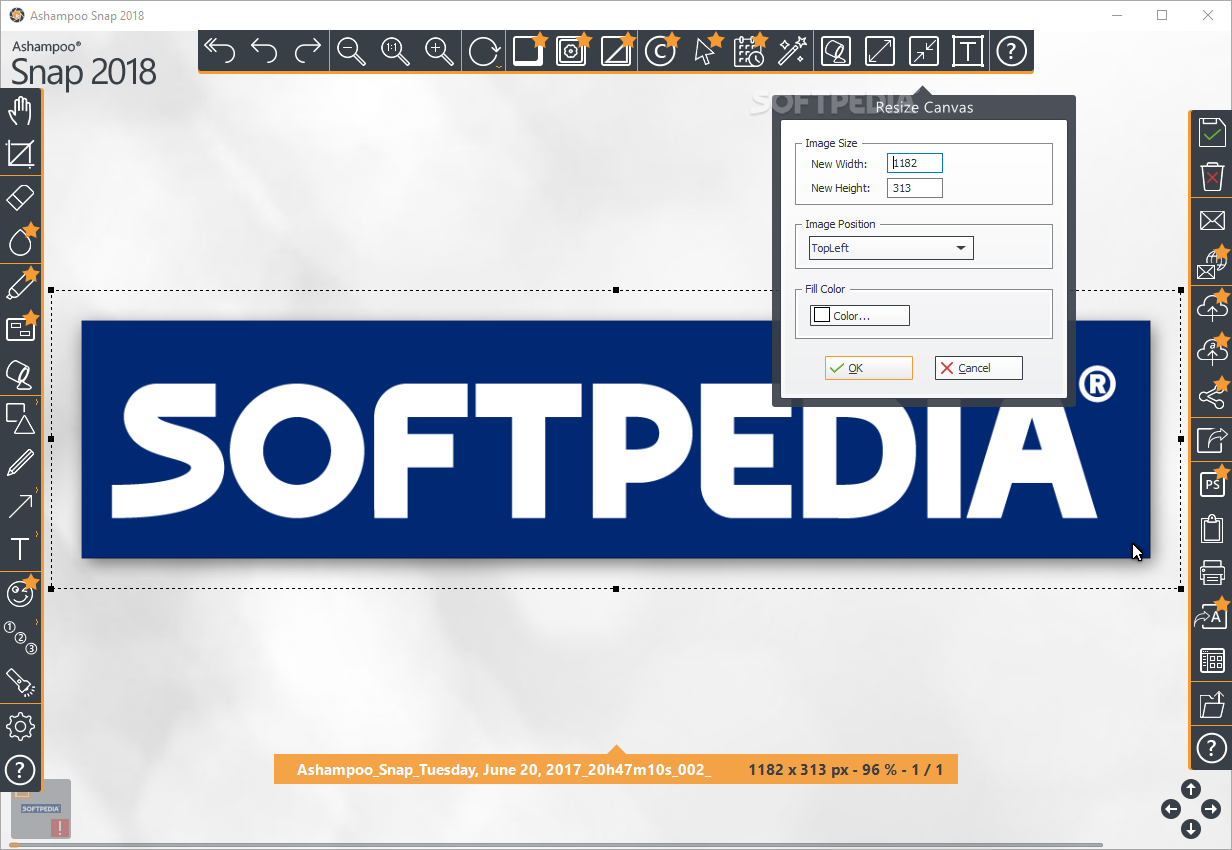Image resolution: width=1232 pixels, height=850 pixels.
Task: Click the New Width field
Action: (x=915, y=163)
